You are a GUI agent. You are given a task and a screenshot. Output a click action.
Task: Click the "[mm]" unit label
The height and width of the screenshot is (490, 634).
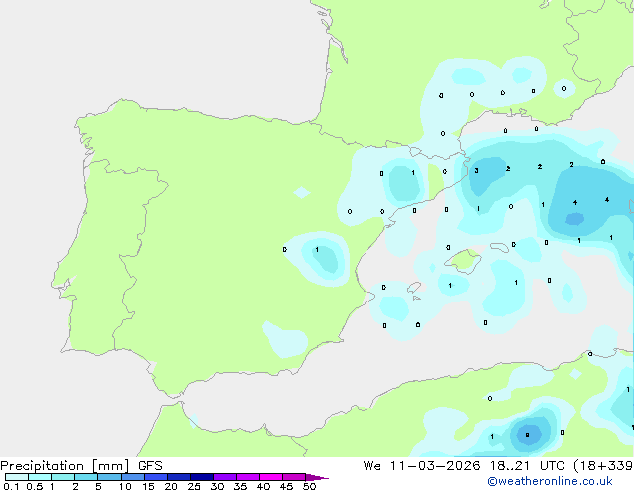click(x=110, y=466)
